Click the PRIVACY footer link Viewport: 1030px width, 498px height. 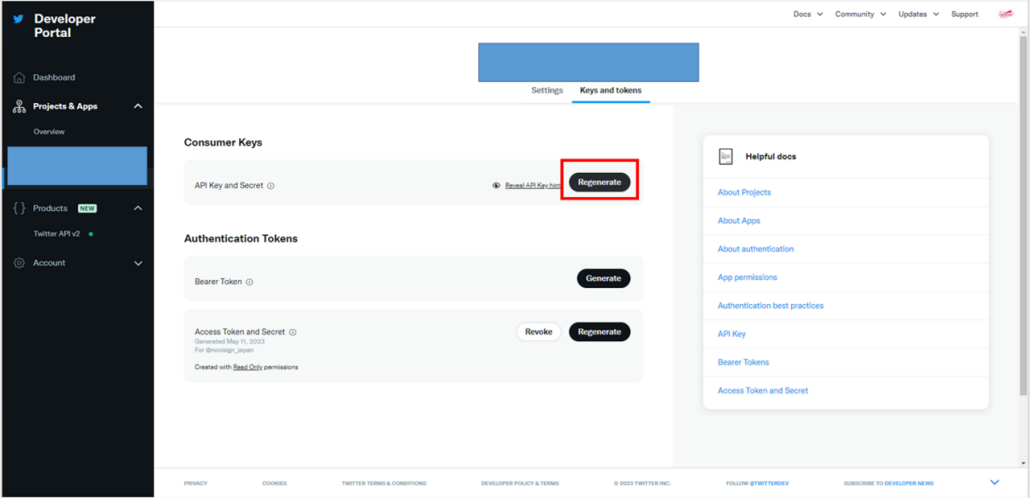pyautogui.click(x=195, y=483)
